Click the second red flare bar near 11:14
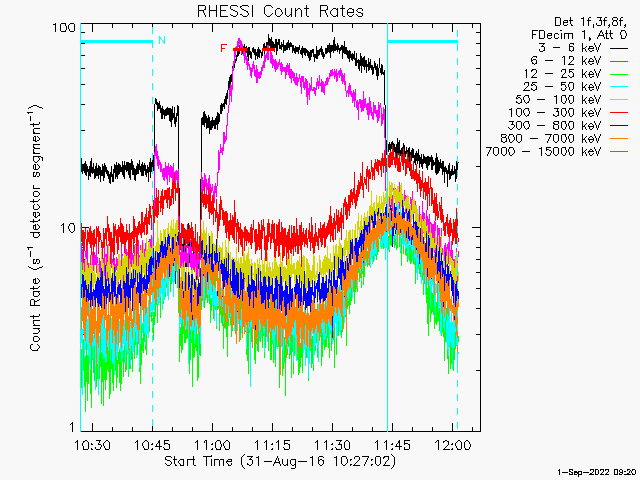Screen dimensions: 640x480 269,49
